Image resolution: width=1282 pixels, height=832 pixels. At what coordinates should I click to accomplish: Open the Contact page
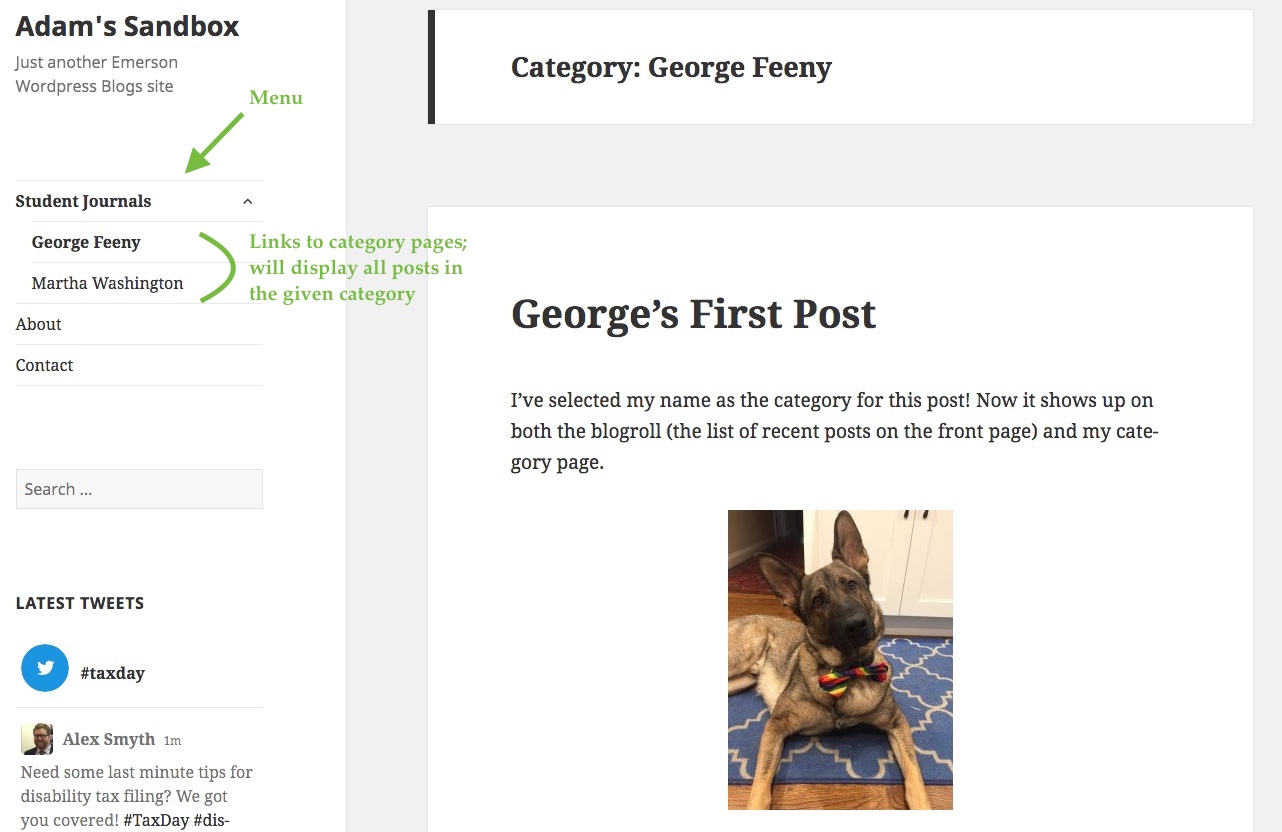tap(45, 365)
